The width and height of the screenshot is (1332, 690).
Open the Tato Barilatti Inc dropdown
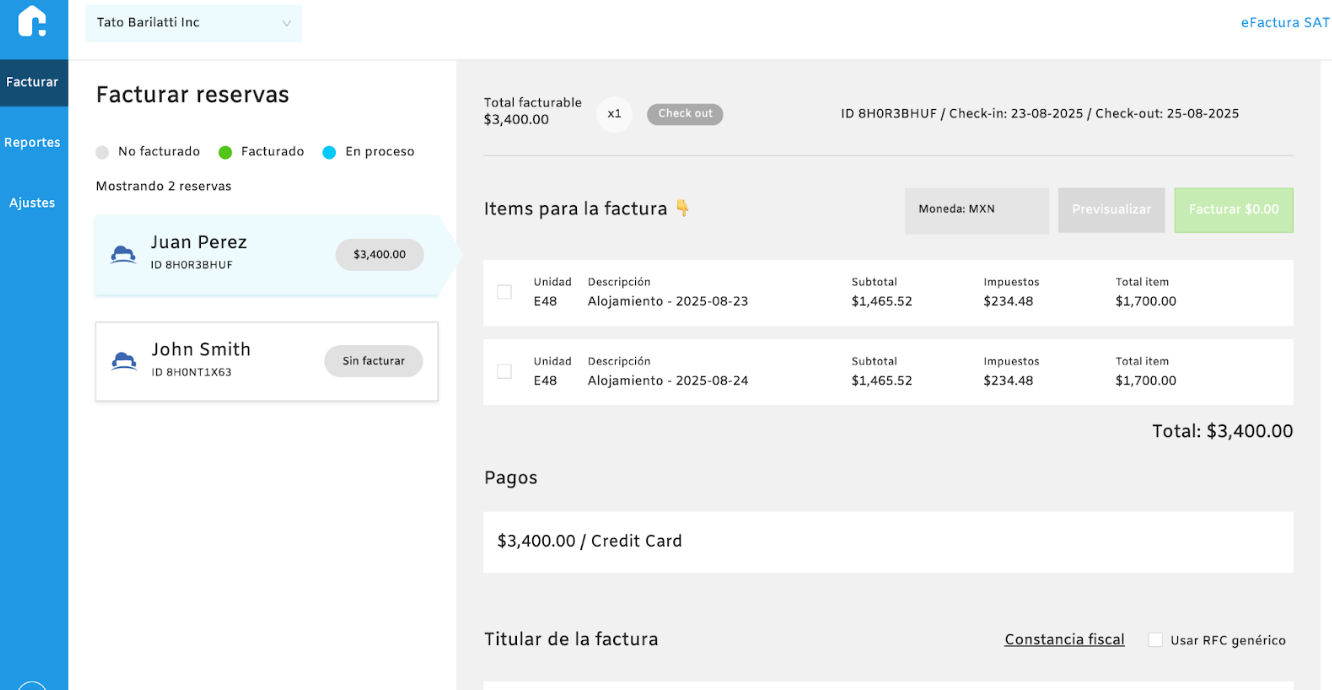tap(194, 23)
